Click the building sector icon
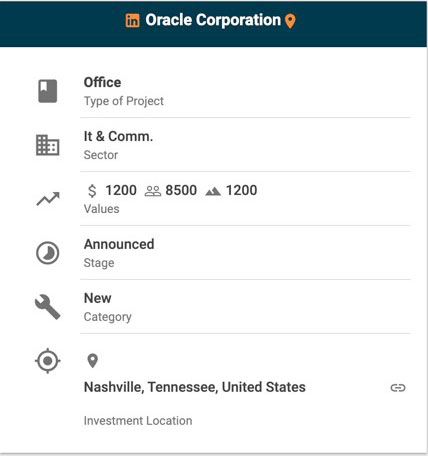428x456 pixels. 48,145
